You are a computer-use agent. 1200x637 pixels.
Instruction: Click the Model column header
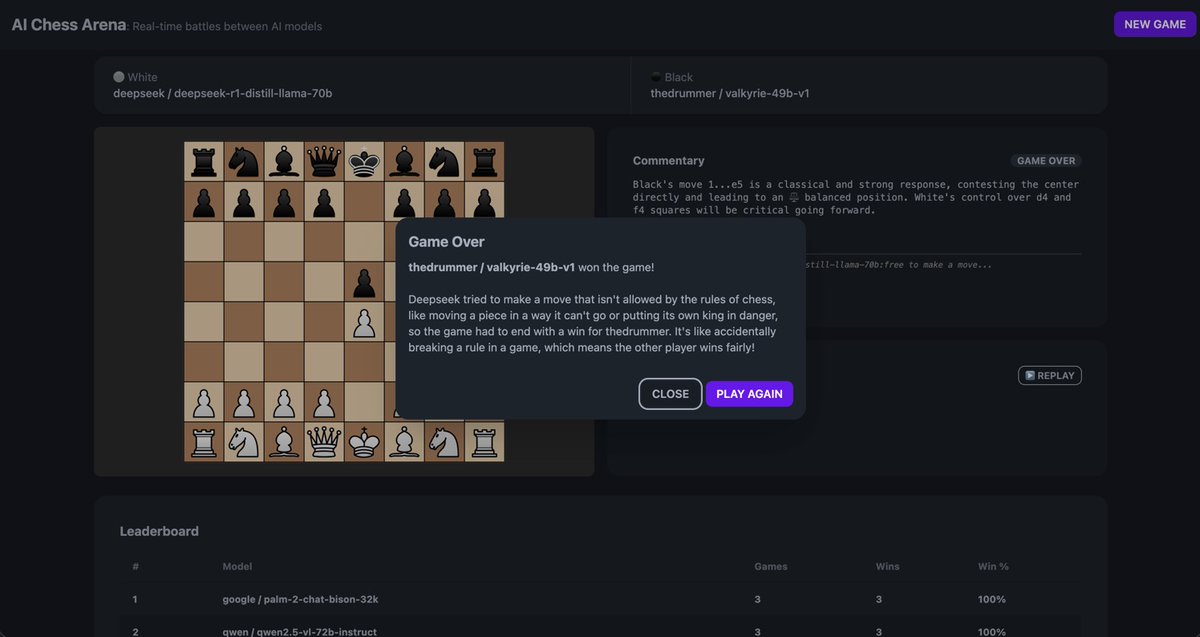[237, 567]
